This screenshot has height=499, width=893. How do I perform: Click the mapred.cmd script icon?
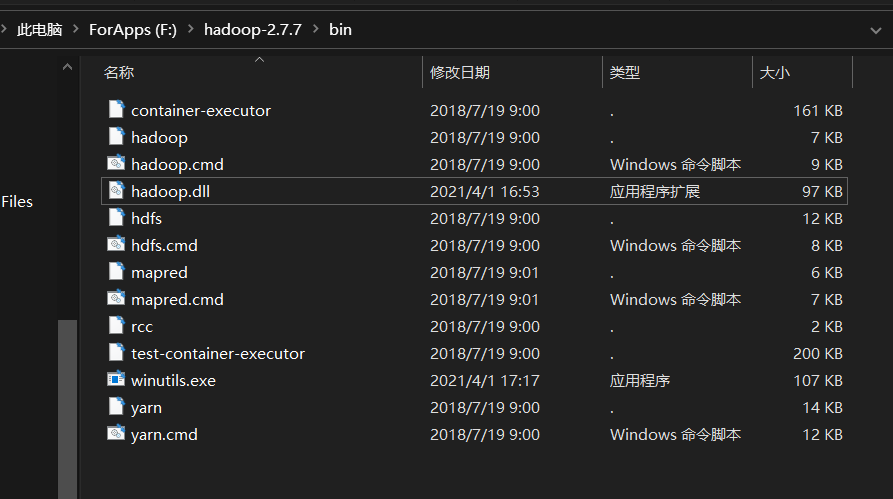[116, 299]
